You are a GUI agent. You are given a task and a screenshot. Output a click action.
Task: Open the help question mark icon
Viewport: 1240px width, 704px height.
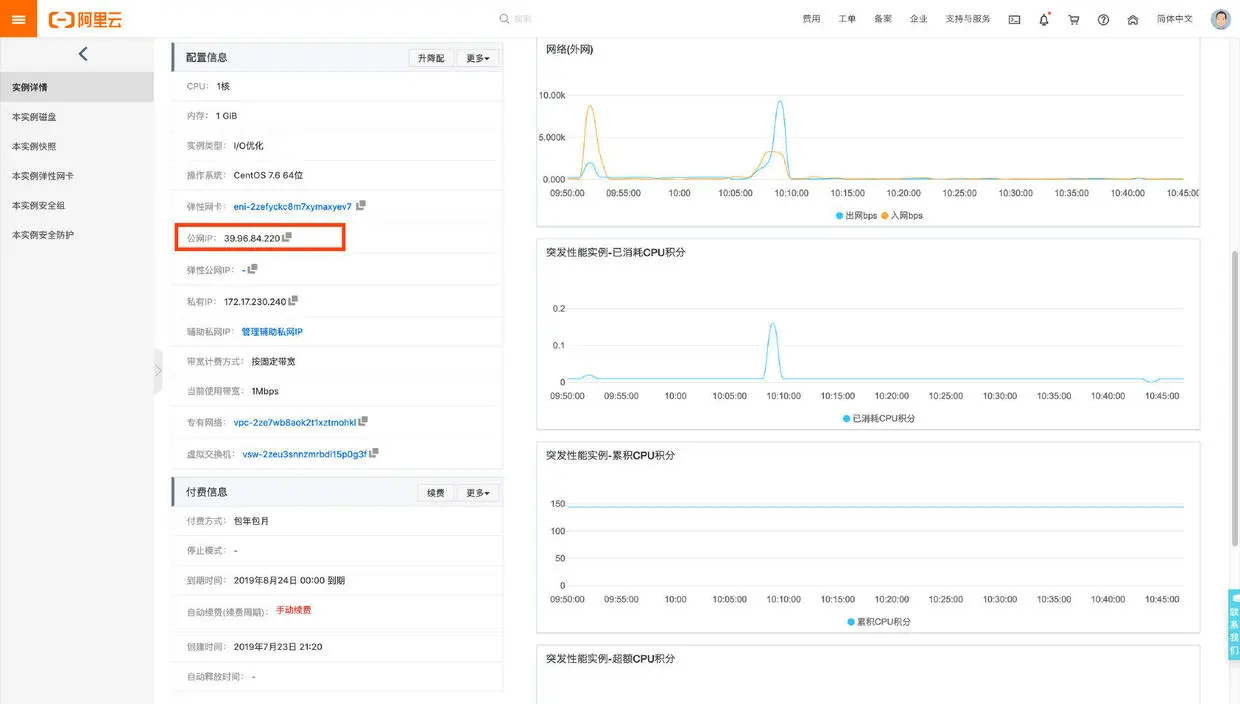[1103, 19]
